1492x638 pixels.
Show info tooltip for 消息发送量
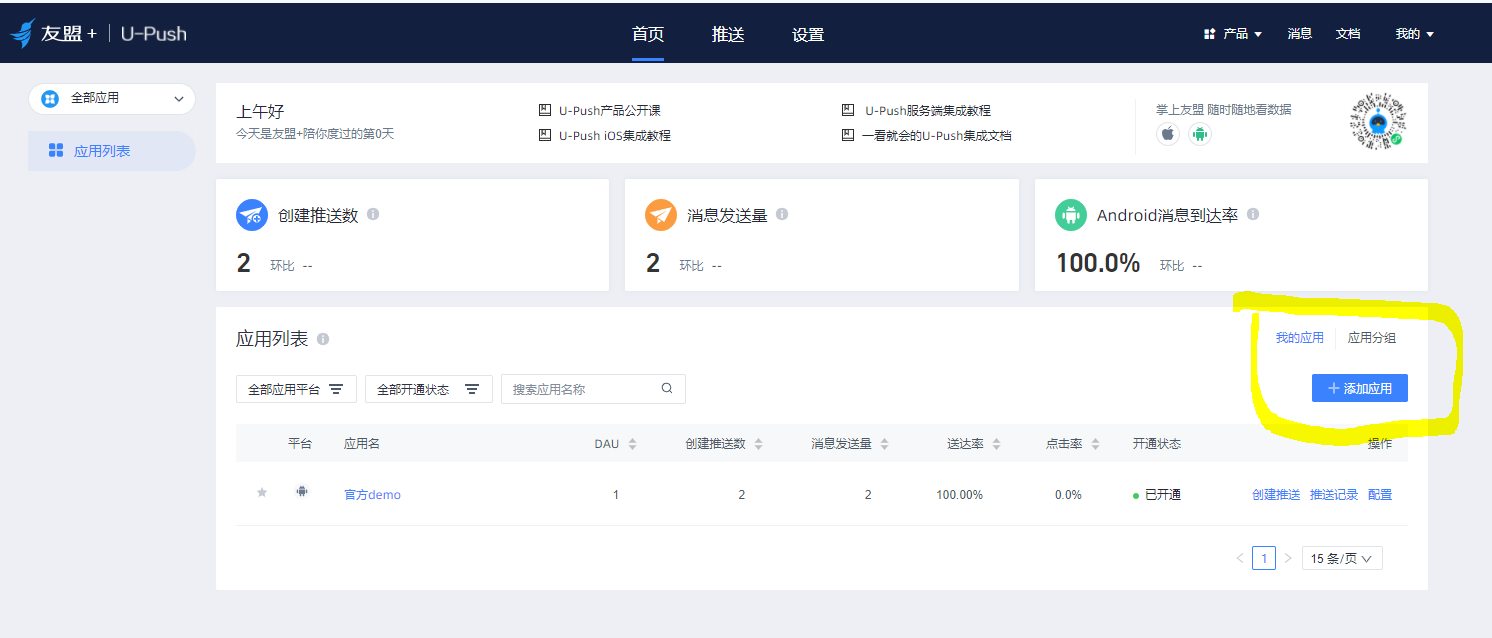coord(782,214)
